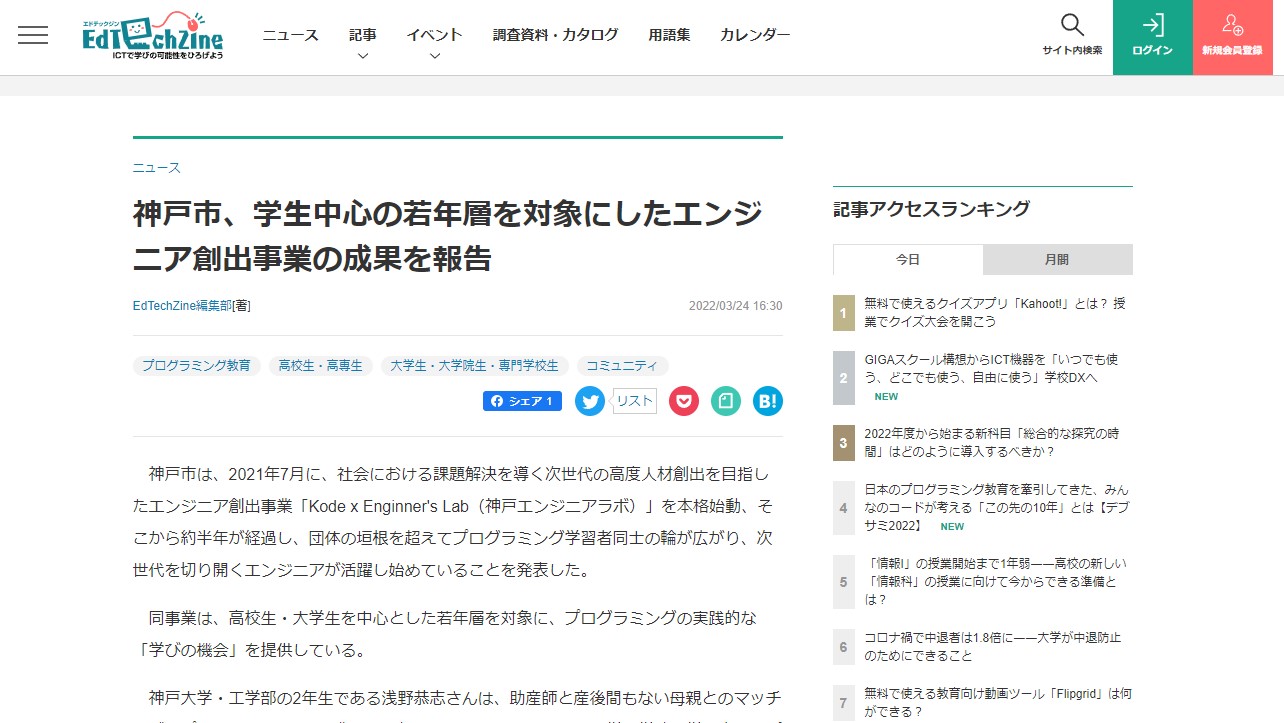
Task: Bookmark with Hatena B! icon
Action: (x=768, y=401)
